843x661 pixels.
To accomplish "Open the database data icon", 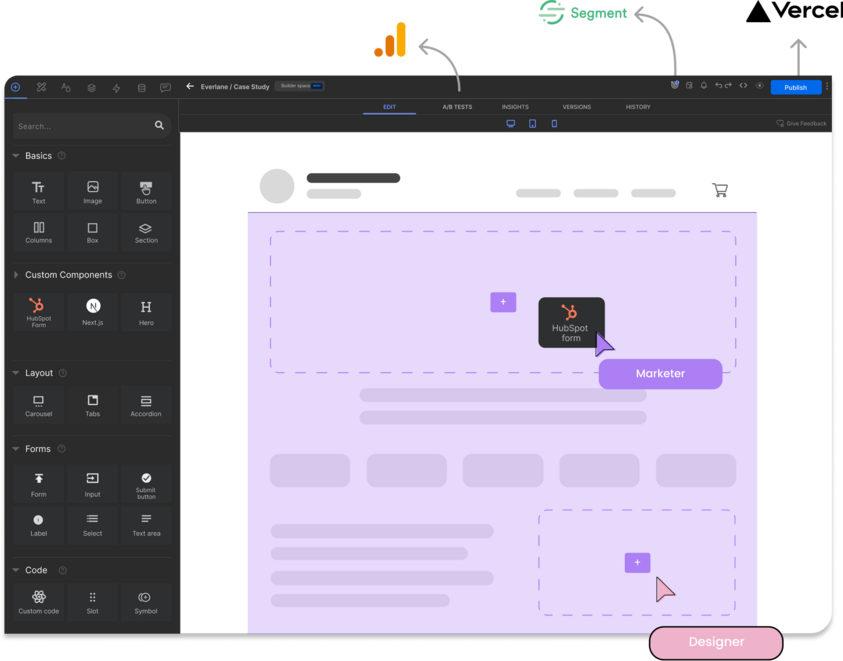I will point(141,88).
